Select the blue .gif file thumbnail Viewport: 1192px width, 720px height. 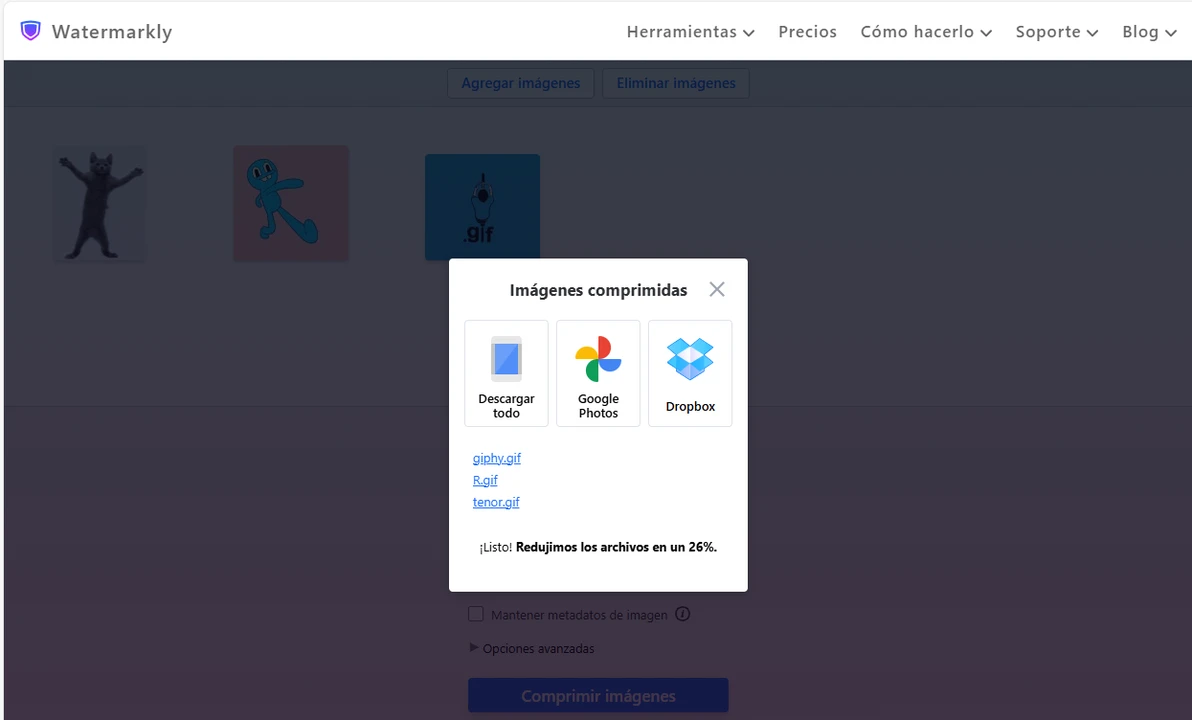(482, 207)
